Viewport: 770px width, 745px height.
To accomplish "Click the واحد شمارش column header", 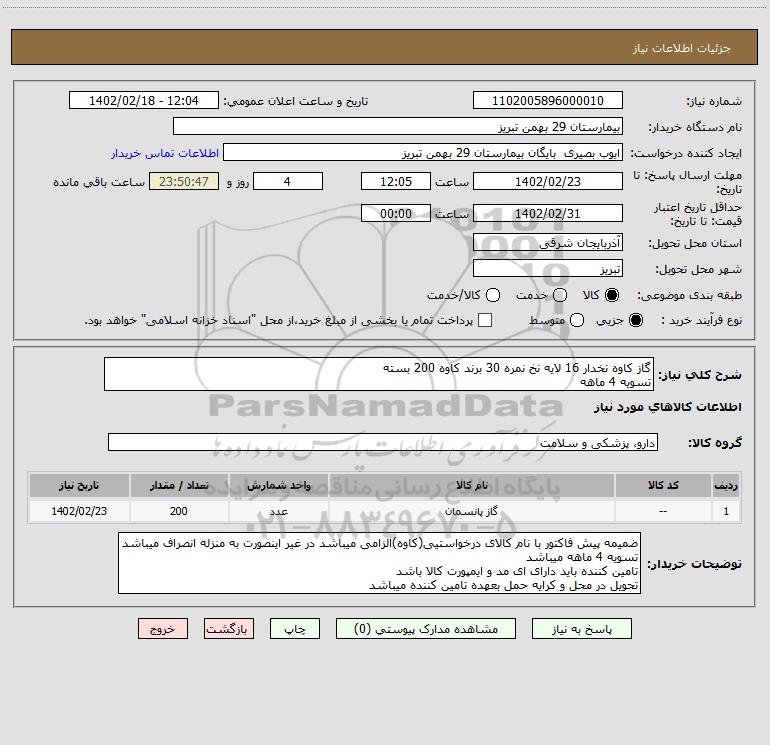I will pos(278,485).
